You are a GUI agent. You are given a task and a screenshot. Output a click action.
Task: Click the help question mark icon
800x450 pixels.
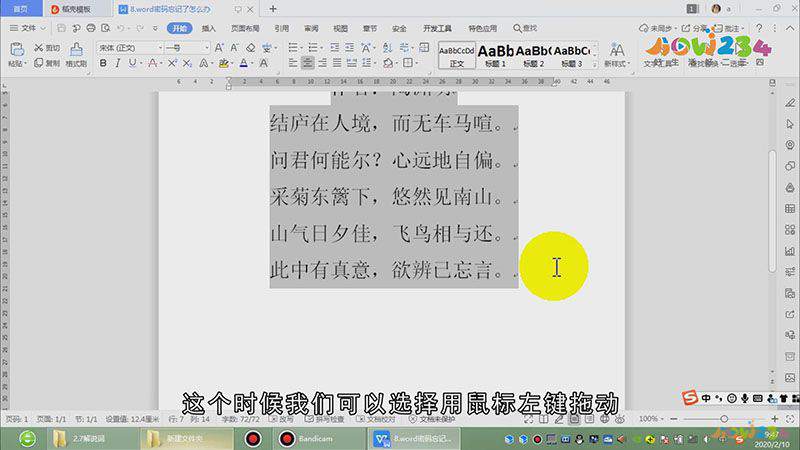pos(759,28)
